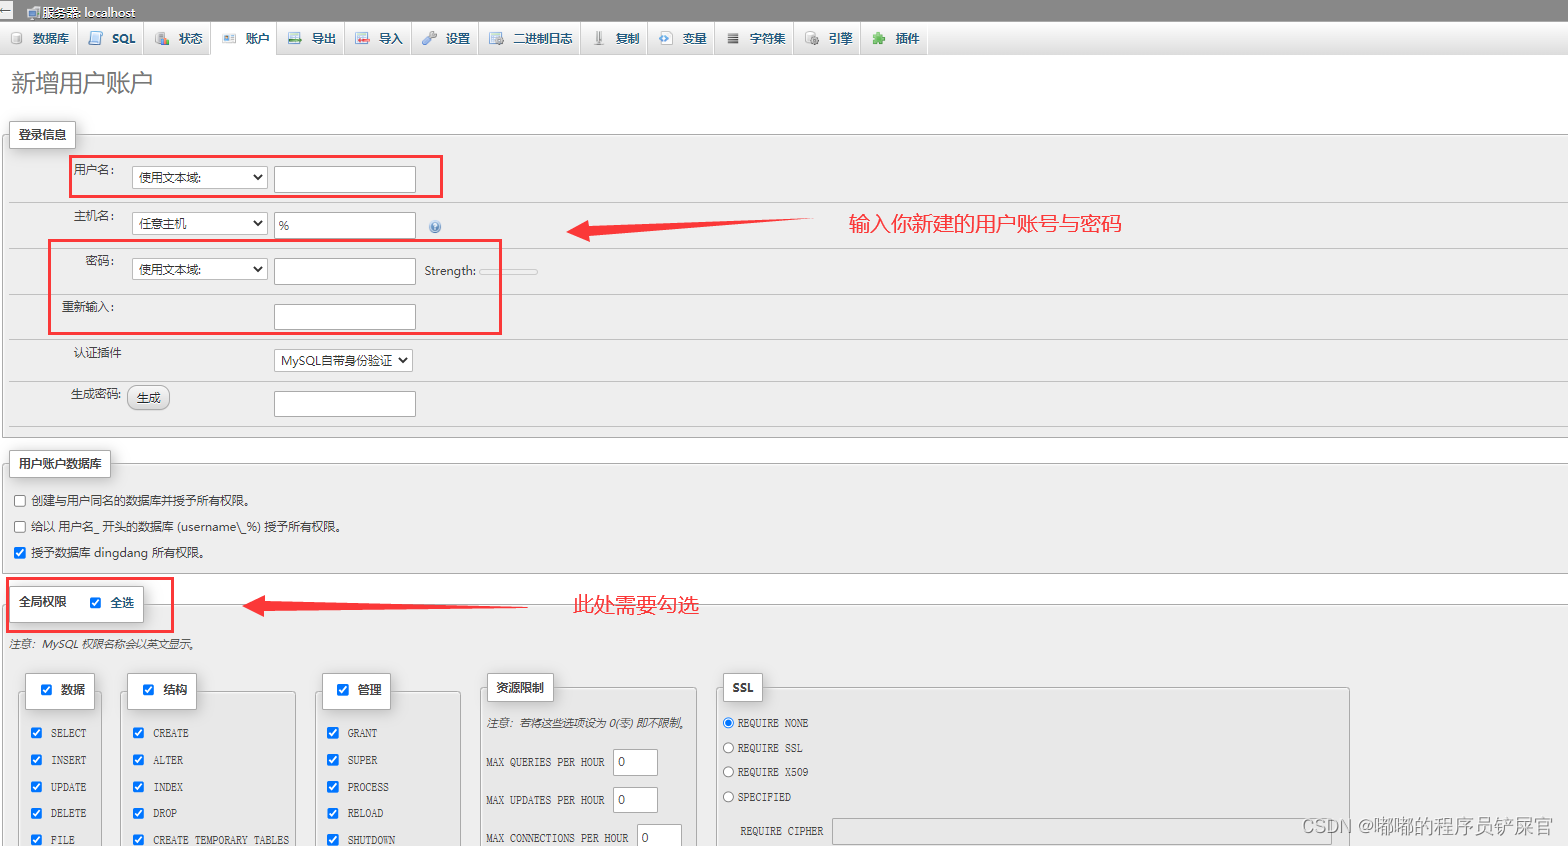Toggle the global privileges 全选 checkbox

point(96,603)
